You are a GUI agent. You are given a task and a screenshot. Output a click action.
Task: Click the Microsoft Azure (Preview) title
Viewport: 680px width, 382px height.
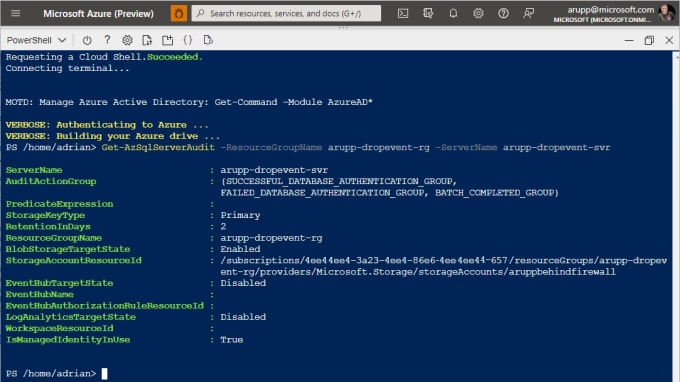[98, 13]
